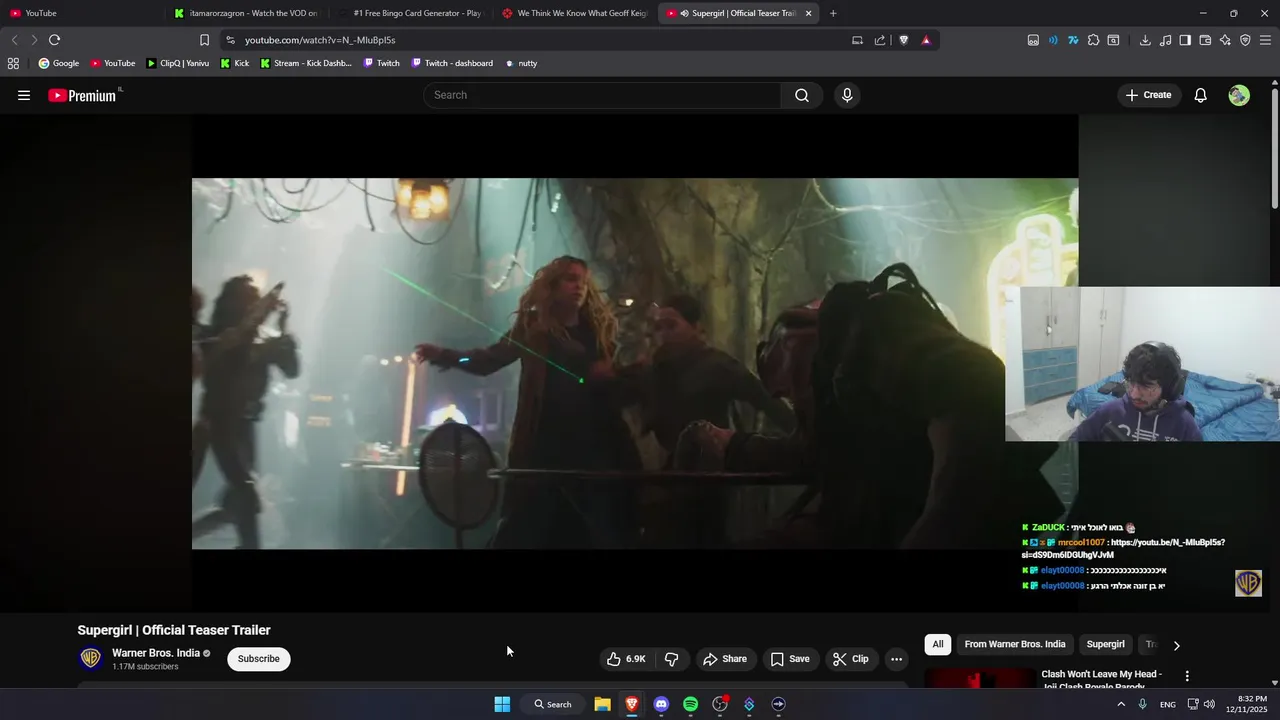The image size is (1280, 720).
Task: Click the bookmarks apps grid icon
Action: pyautogui.click(x=13, y=63)
